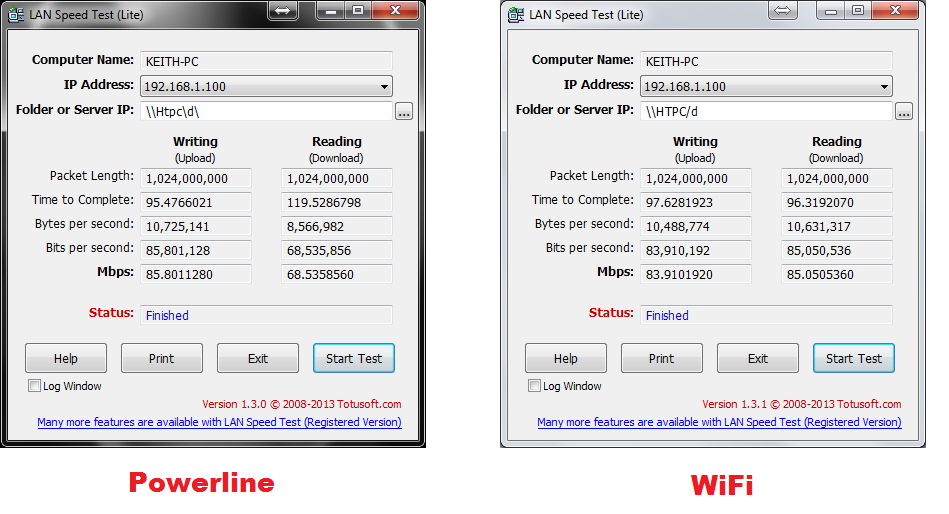This screenshot has height=514, width=949.
Task: Click double-arrow resize icon in WiFi title bar
Action: point(783,11)
